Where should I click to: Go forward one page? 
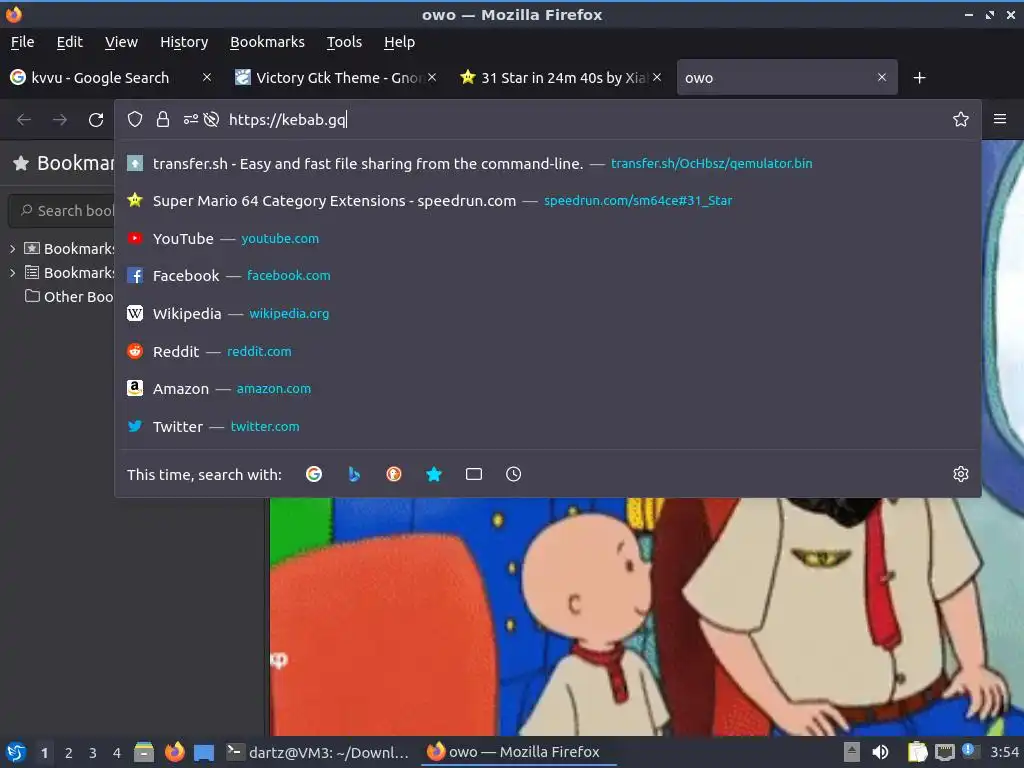(59, 120)
